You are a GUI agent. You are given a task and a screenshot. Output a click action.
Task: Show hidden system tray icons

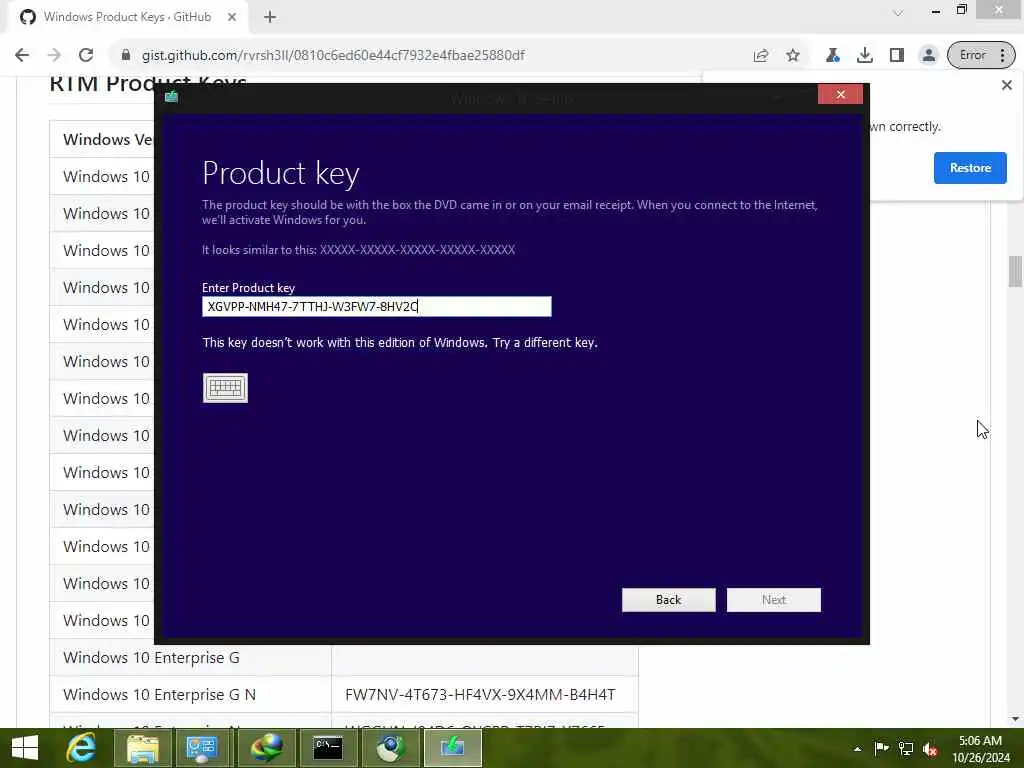pos(857,748)
